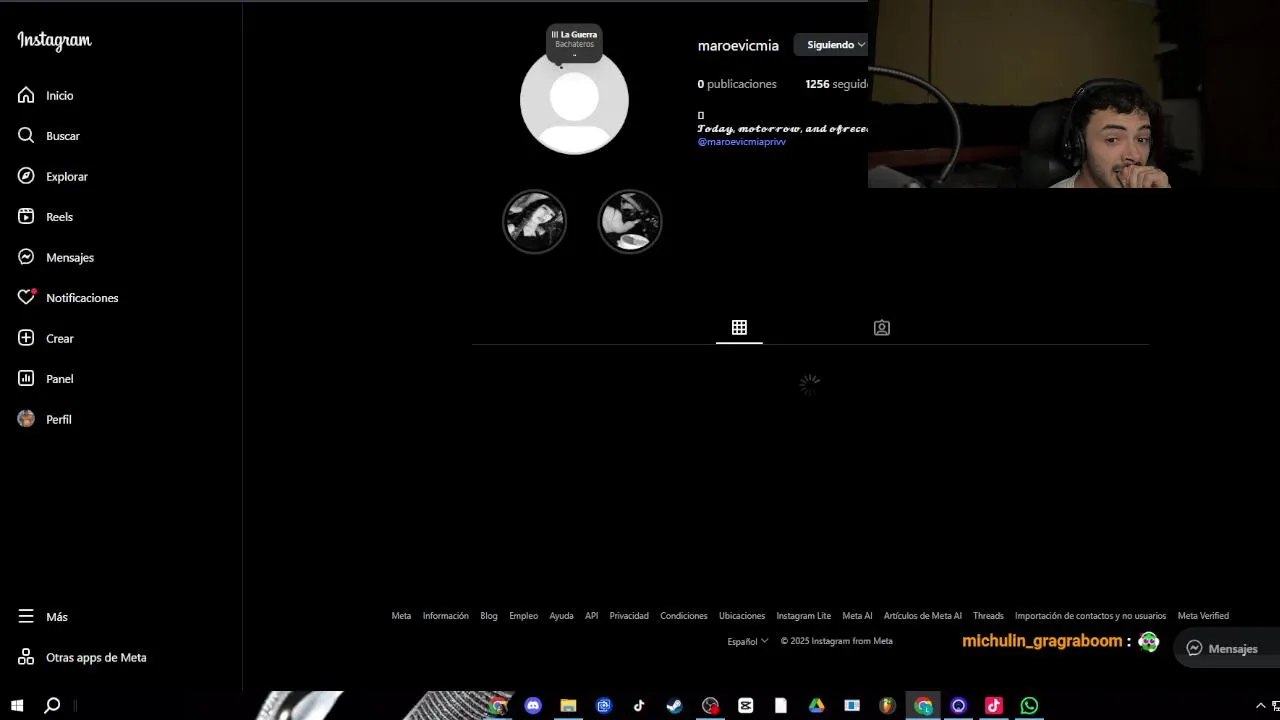Open Reels in the sidebar
This screenshot has width=1280, height=720.
point(46,216)
